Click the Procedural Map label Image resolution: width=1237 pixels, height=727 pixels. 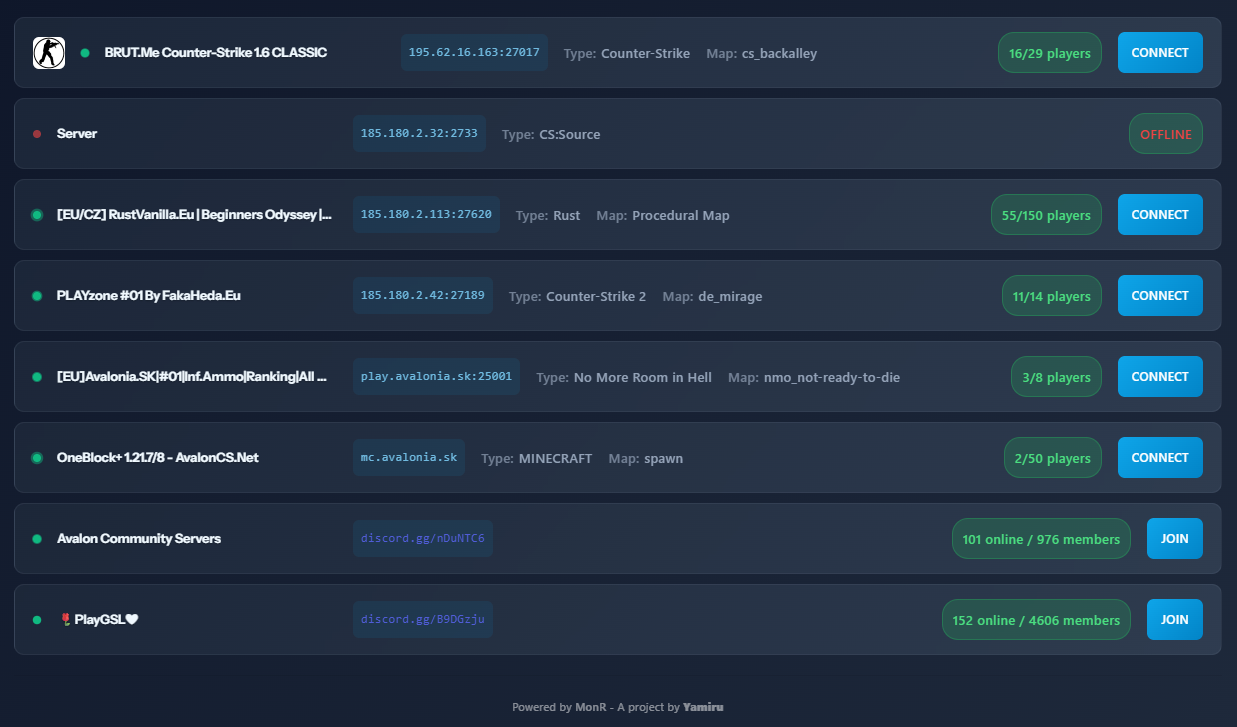pos(681,216)
